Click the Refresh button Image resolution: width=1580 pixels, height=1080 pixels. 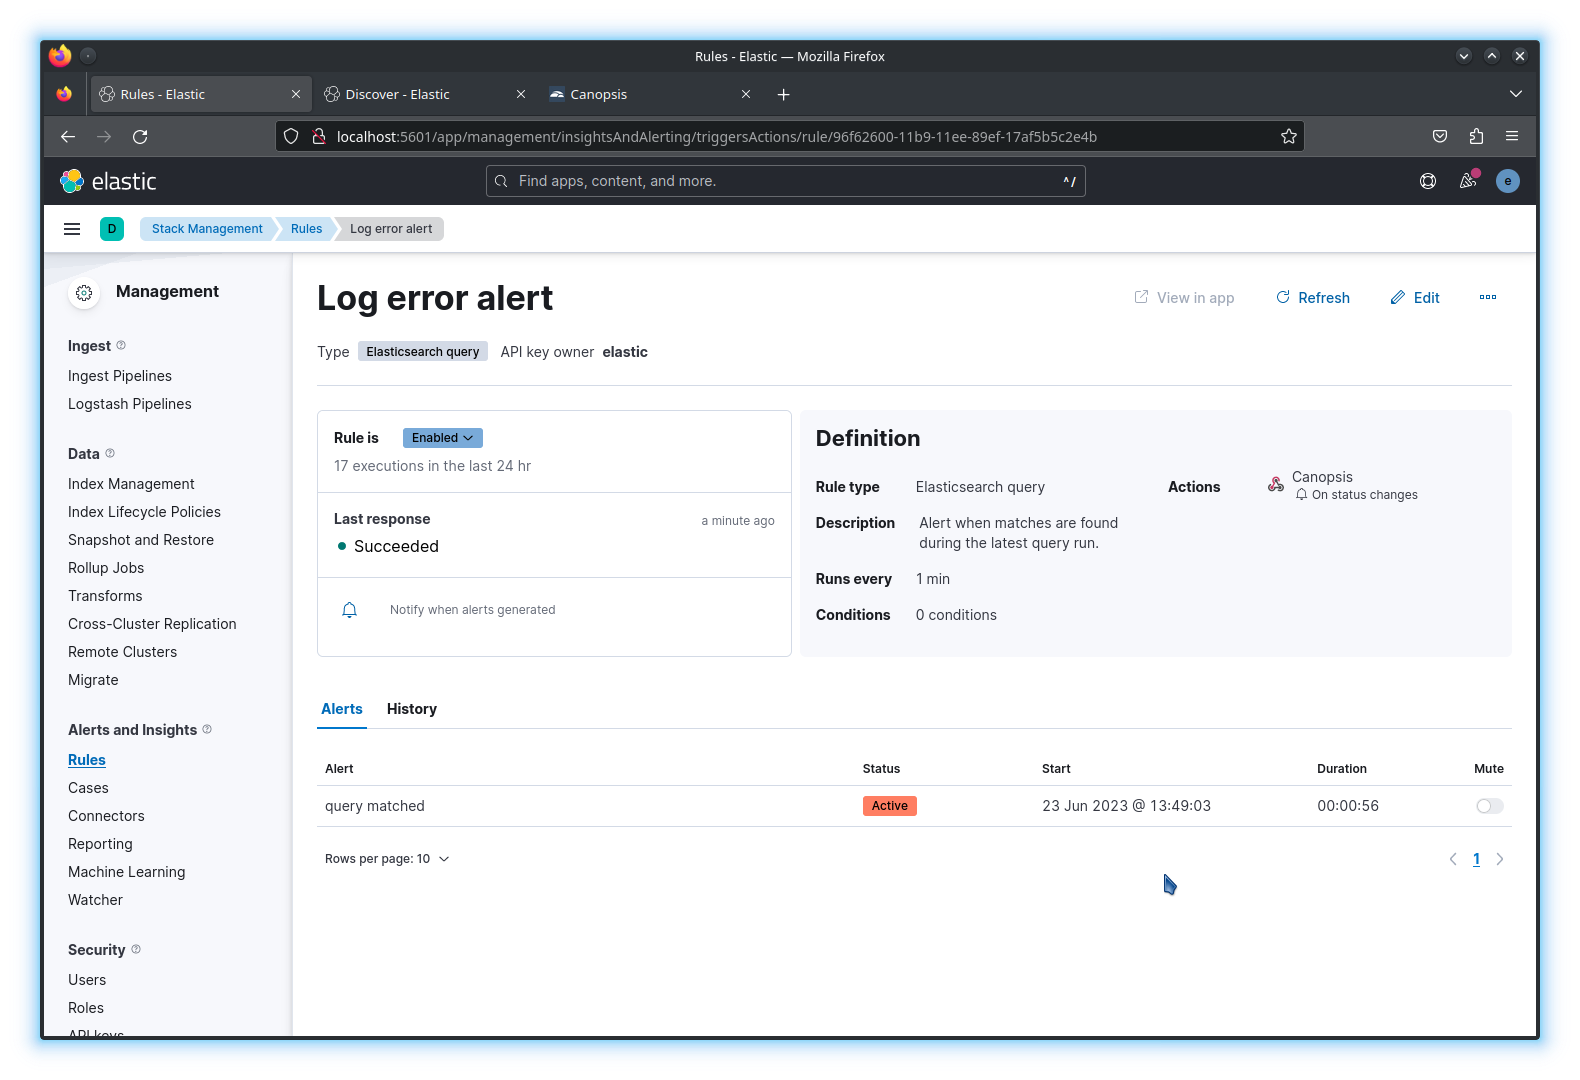coord(1313,298)
